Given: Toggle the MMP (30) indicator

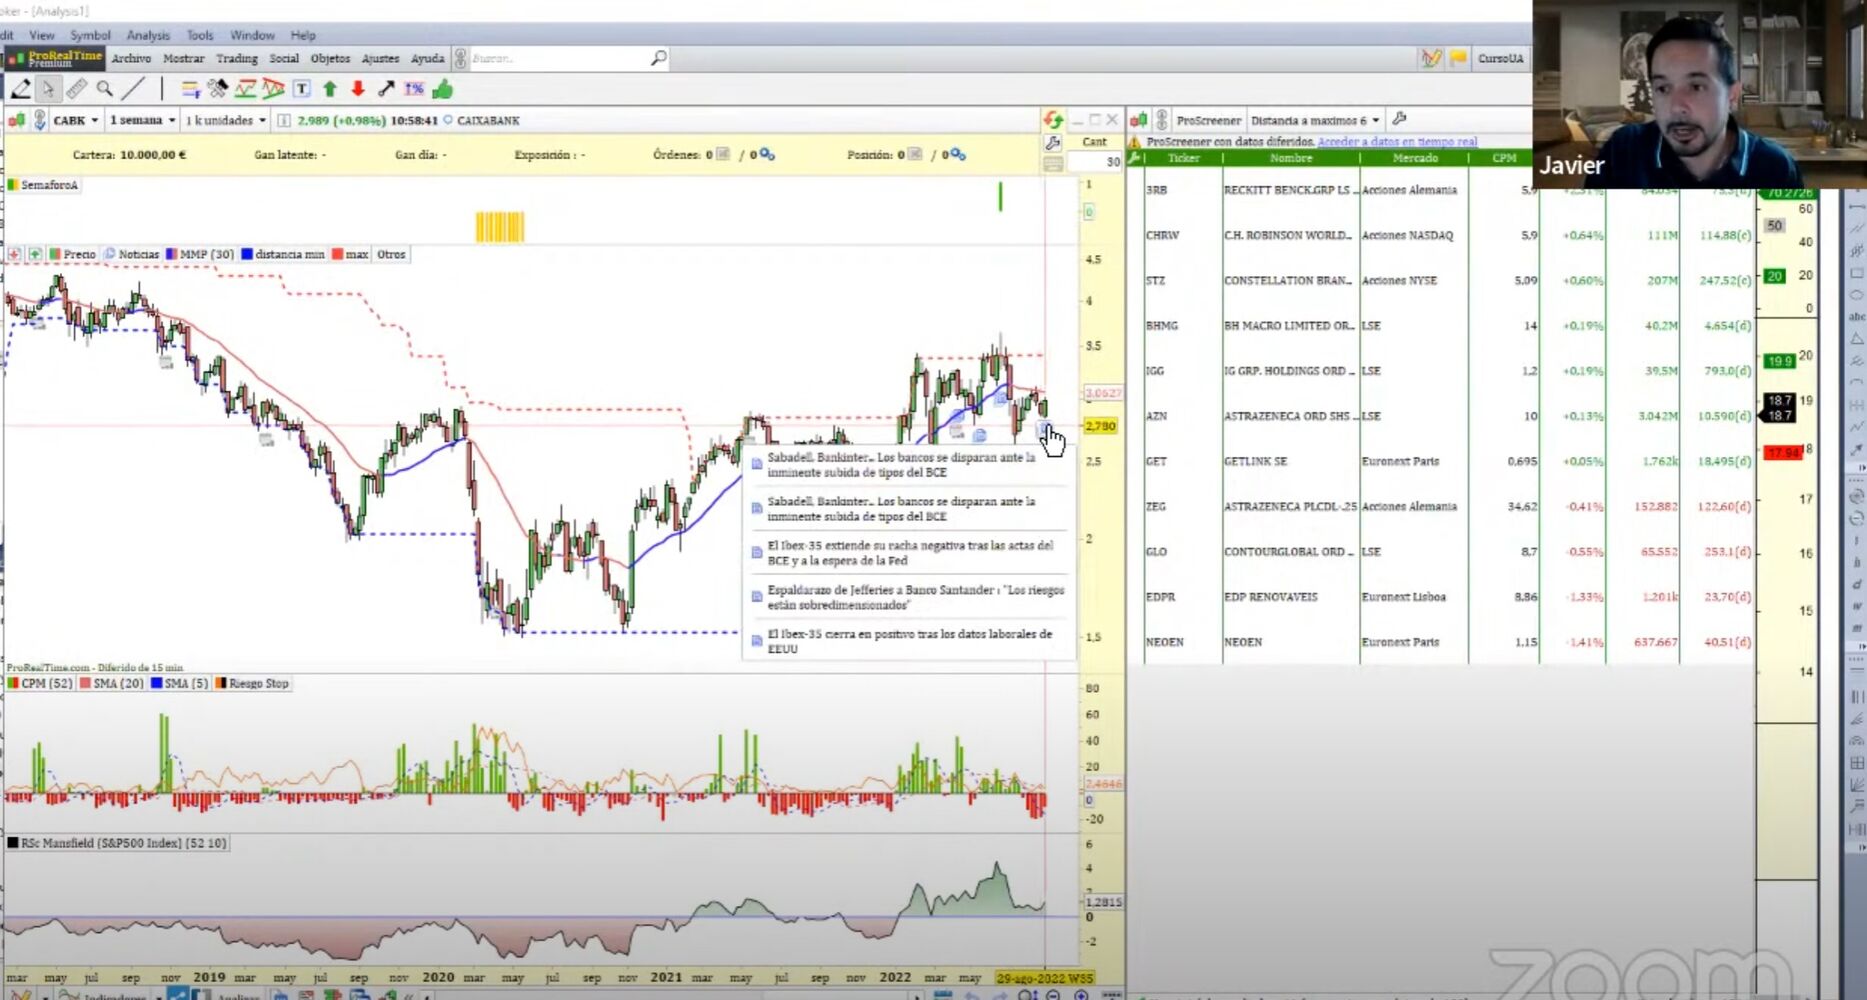Looking at the screenshot, I should pyautogui.click(x=200, y=254).
